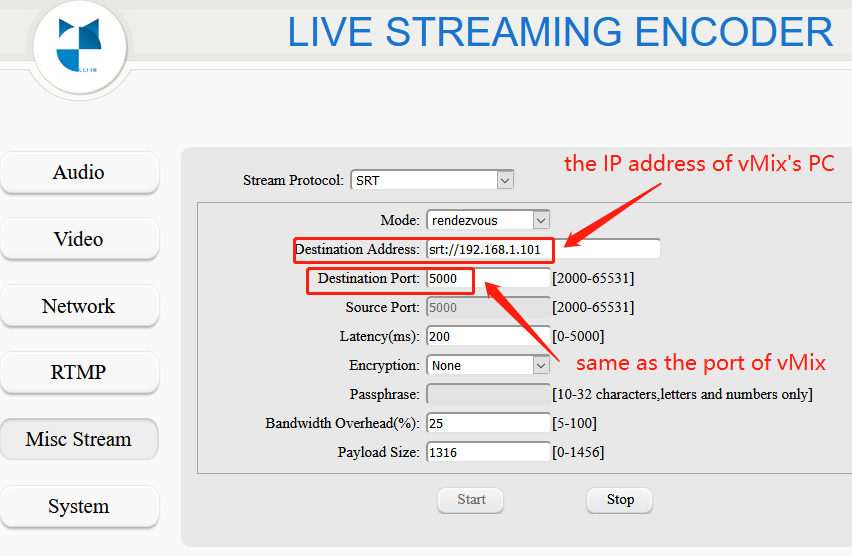Click the Payload Size field with 1316
This screenshot has height=556, width=852.
[x=488, y=452]
